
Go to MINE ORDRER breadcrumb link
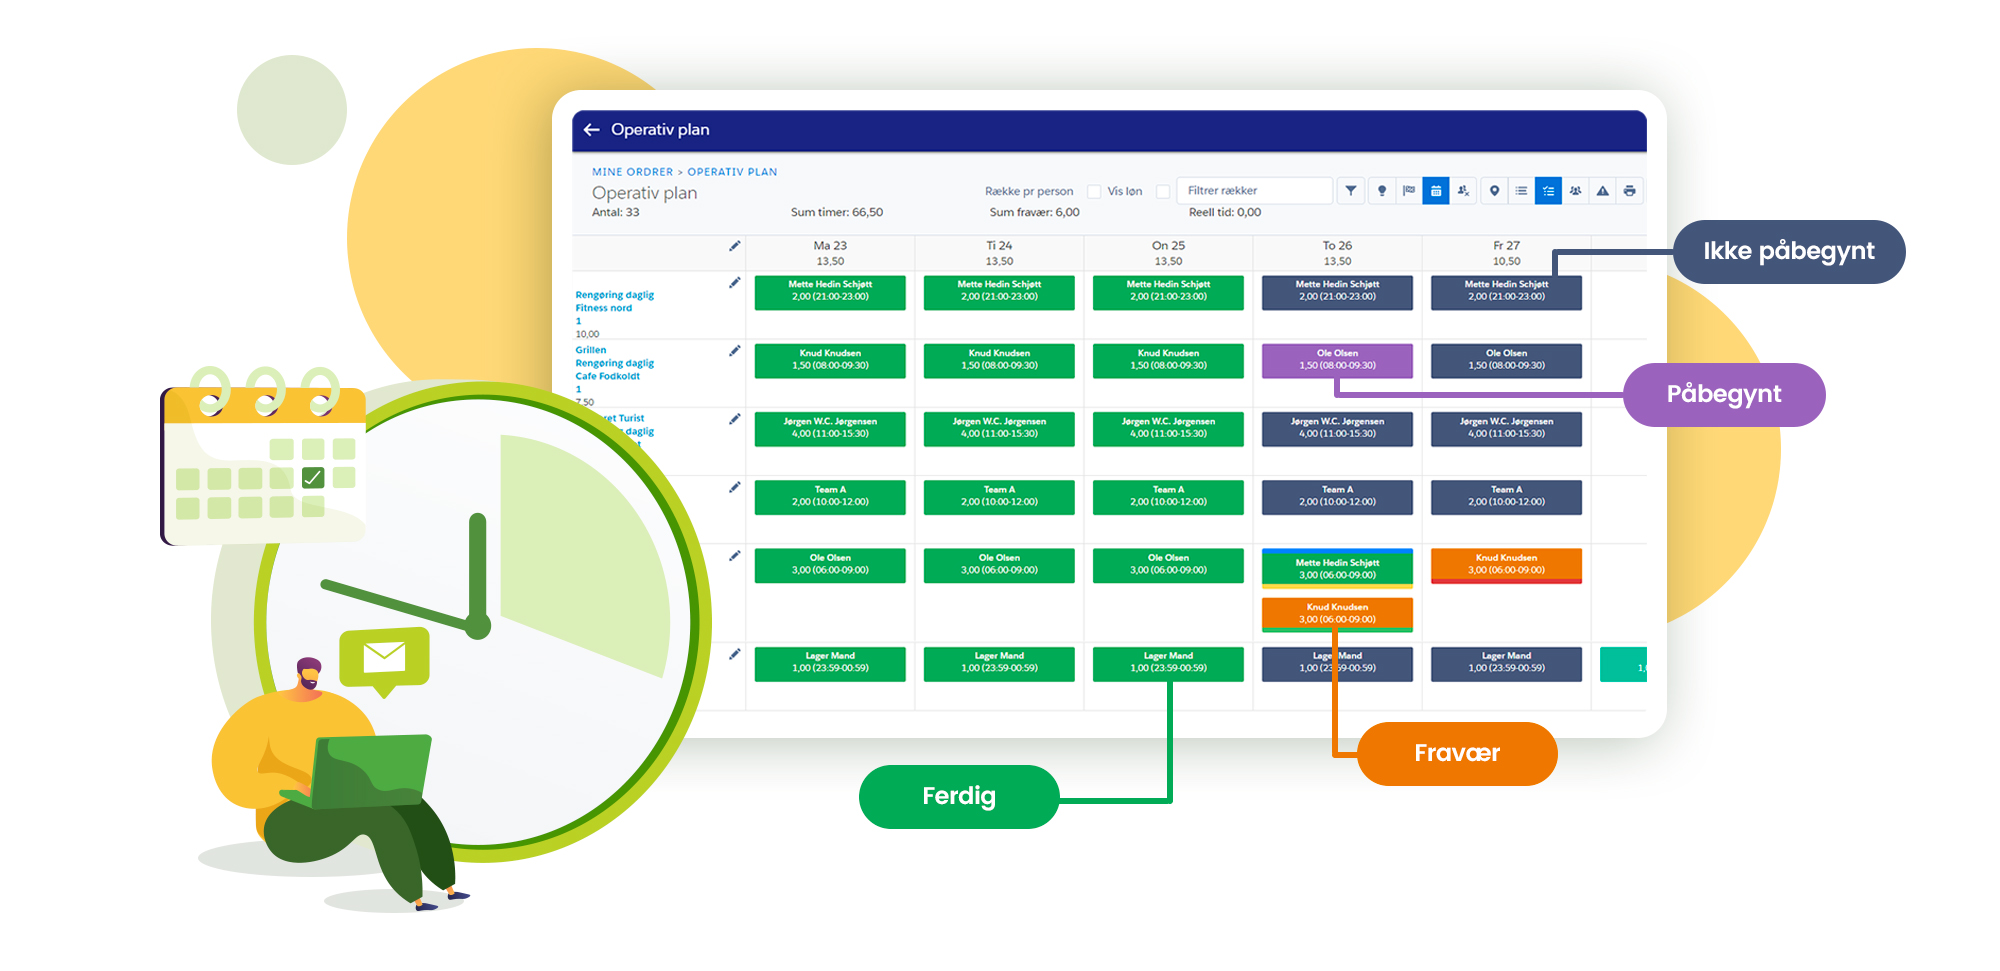[x=632, y=172]
